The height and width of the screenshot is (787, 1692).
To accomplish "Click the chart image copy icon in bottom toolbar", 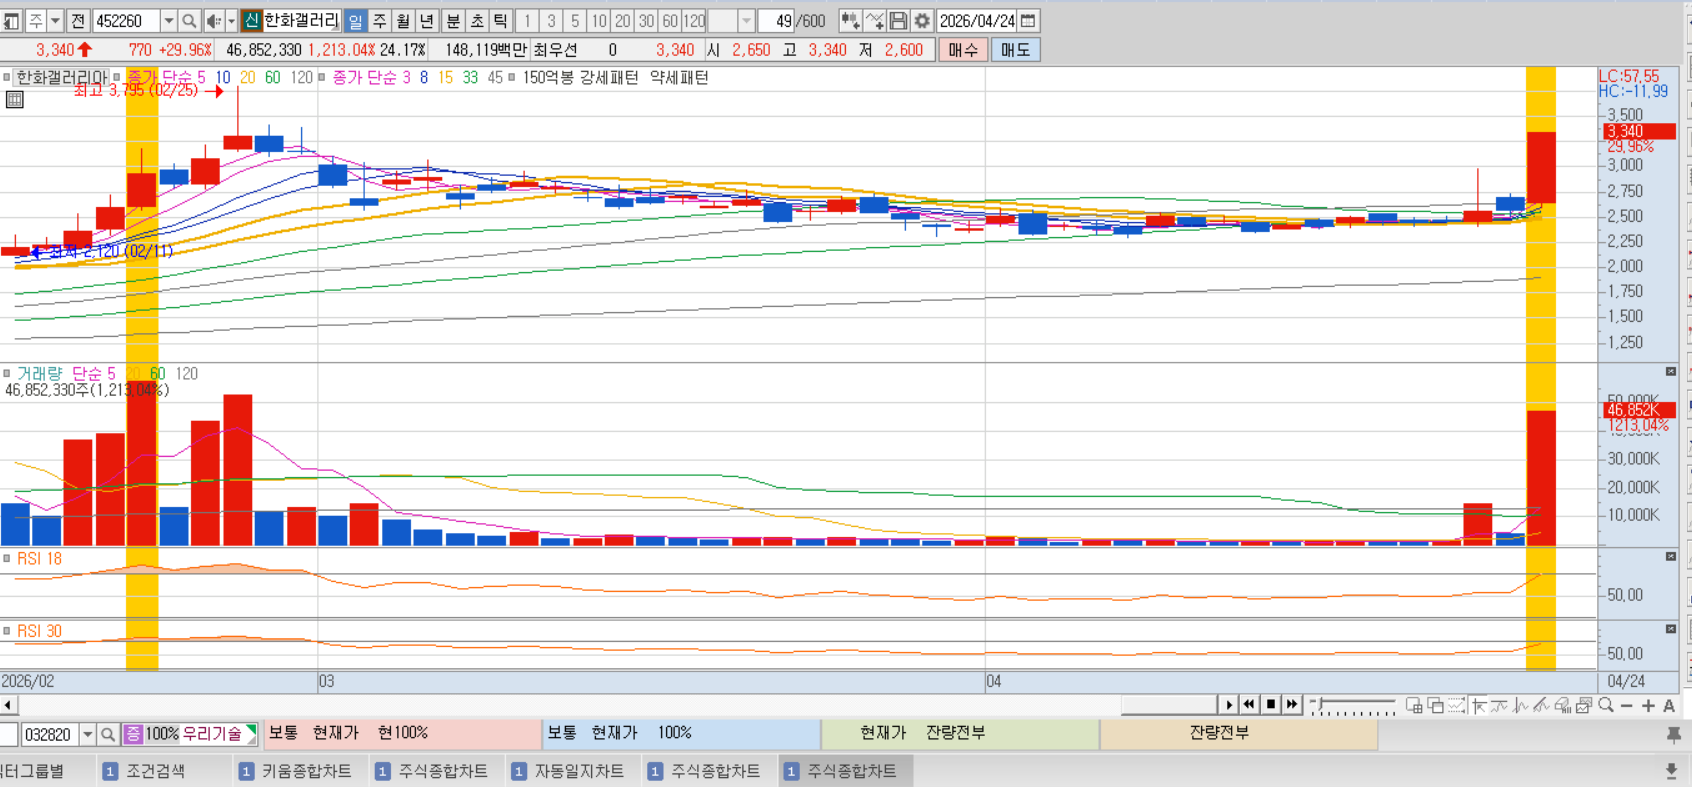I will pyautogui.click(x=1584, y=705).
